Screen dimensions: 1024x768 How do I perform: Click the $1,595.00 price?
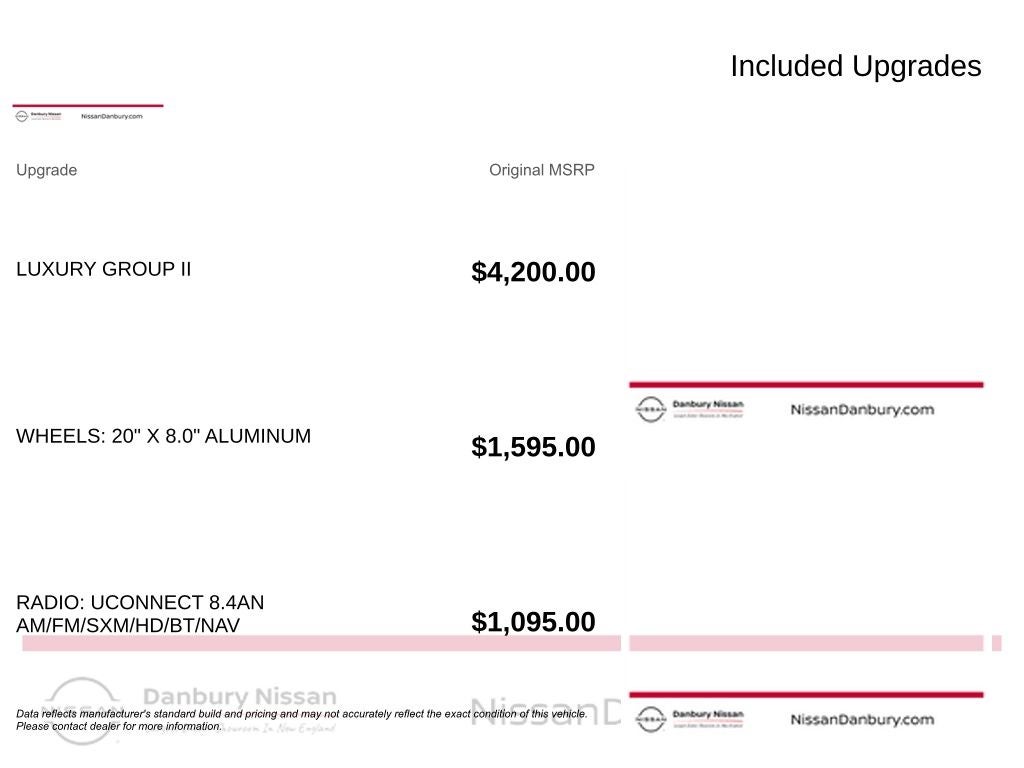click(533, 447)
